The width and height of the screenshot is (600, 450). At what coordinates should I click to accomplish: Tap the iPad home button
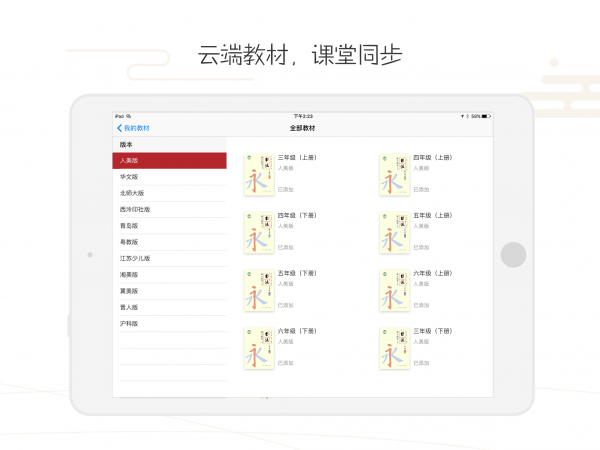[513, 255]
